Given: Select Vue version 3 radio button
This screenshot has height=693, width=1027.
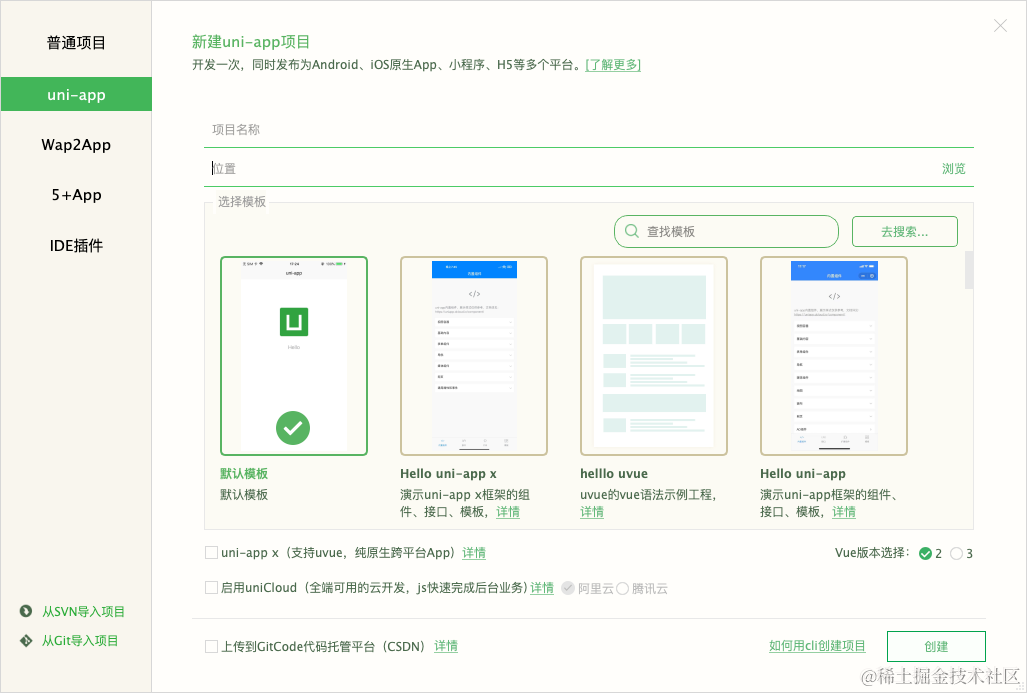Looking at the screenshot, I should click(956, 552).
